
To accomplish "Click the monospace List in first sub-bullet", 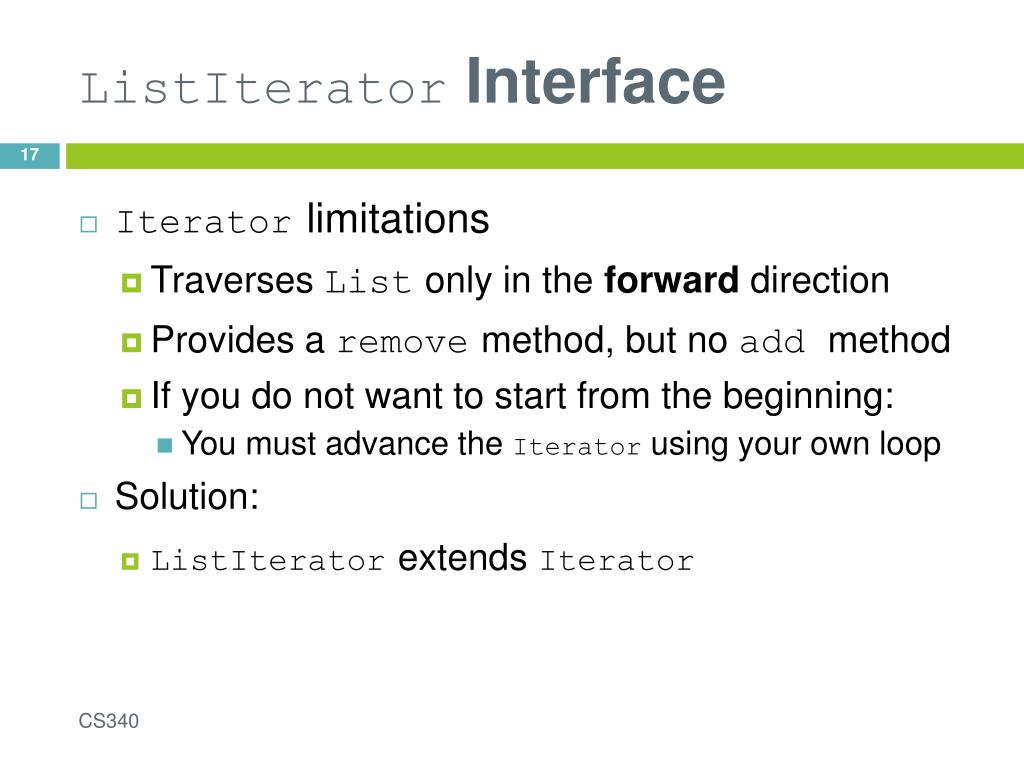I will pyautogui.click(x=368, y=282).
